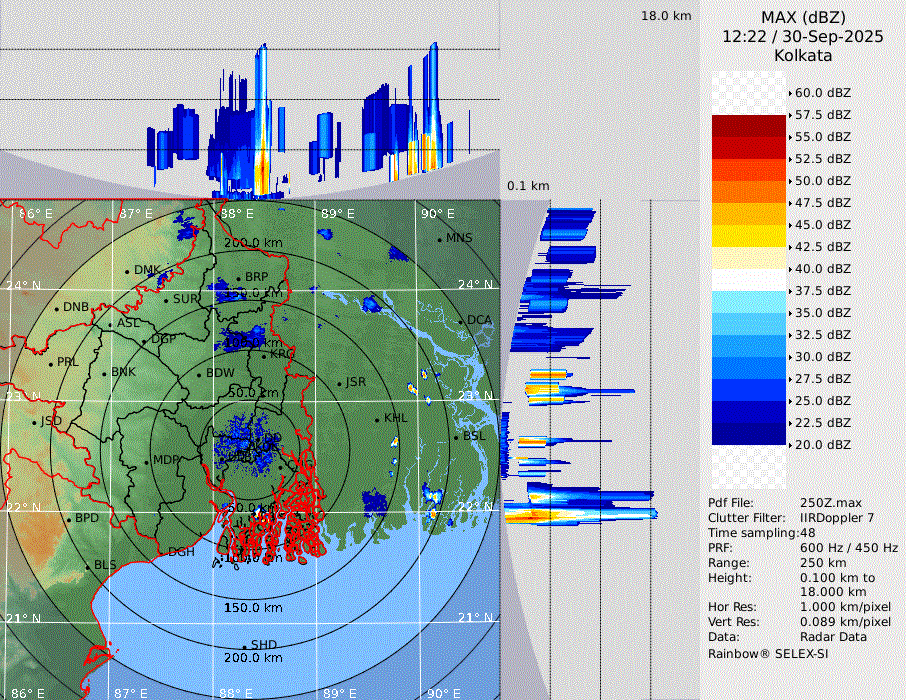Click the BPD station marker

point(68,520)
